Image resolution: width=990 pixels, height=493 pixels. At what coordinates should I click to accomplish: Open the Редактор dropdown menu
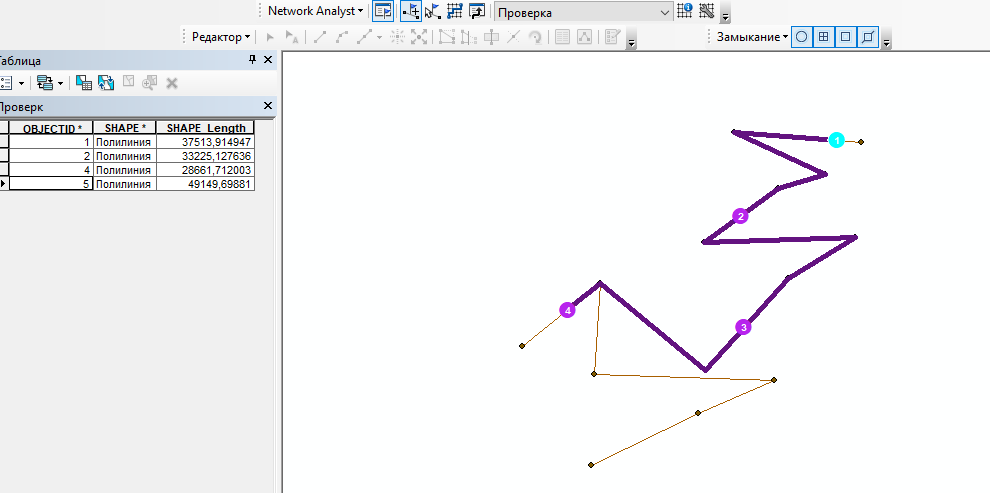[x=221, y=37]
